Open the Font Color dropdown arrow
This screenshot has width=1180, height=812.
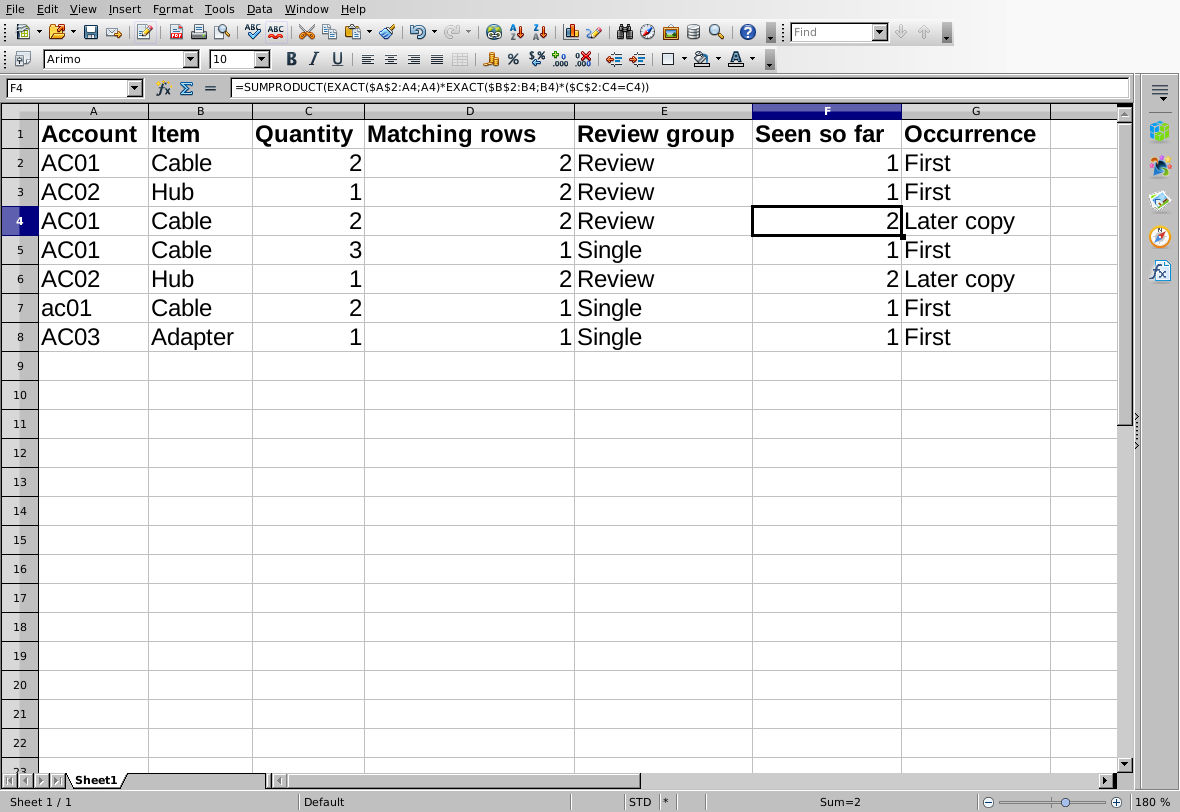tap(752, 59)
